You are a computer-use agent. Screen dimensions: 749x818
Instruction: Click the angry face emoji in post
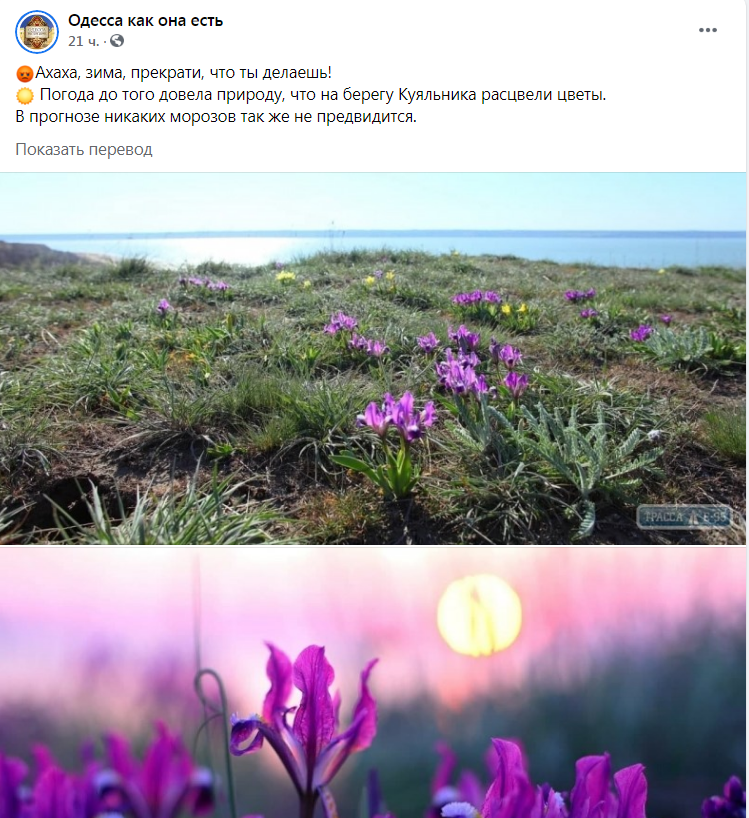point(25,74)
